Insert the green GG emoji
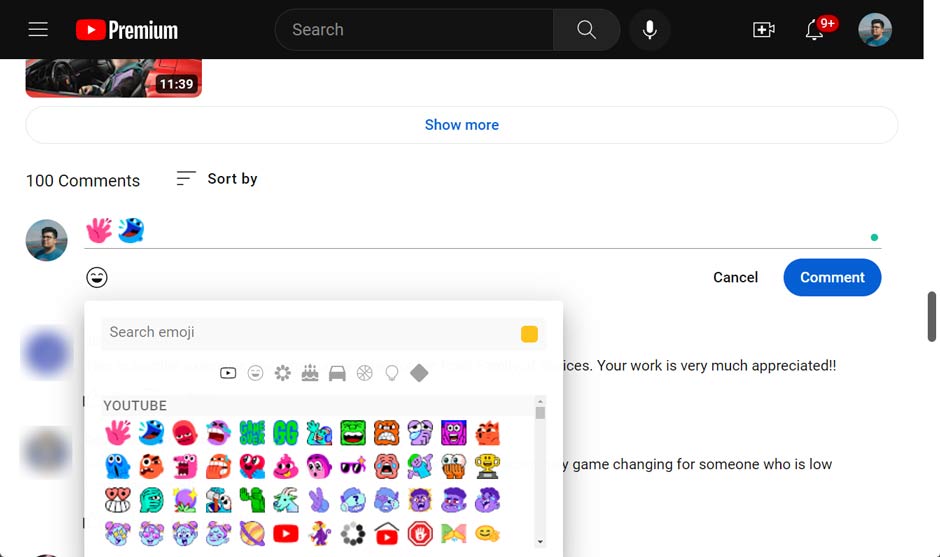This screenshot has height=557, width=940. point(286,433)
